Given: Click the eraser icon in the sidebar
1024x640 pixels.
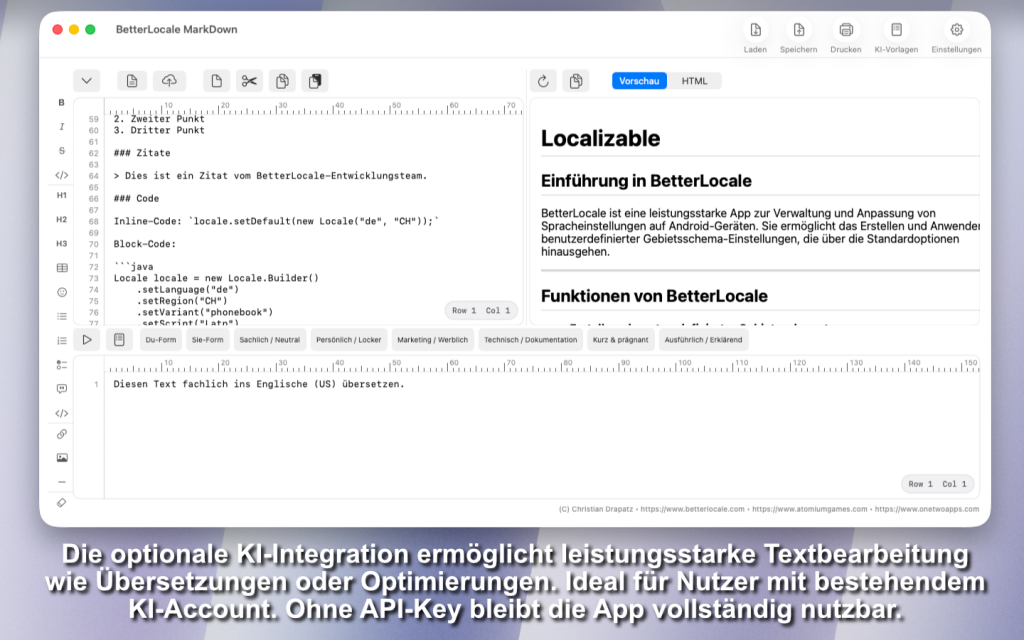Looking at the screenshot, I should tap(61, 503).
